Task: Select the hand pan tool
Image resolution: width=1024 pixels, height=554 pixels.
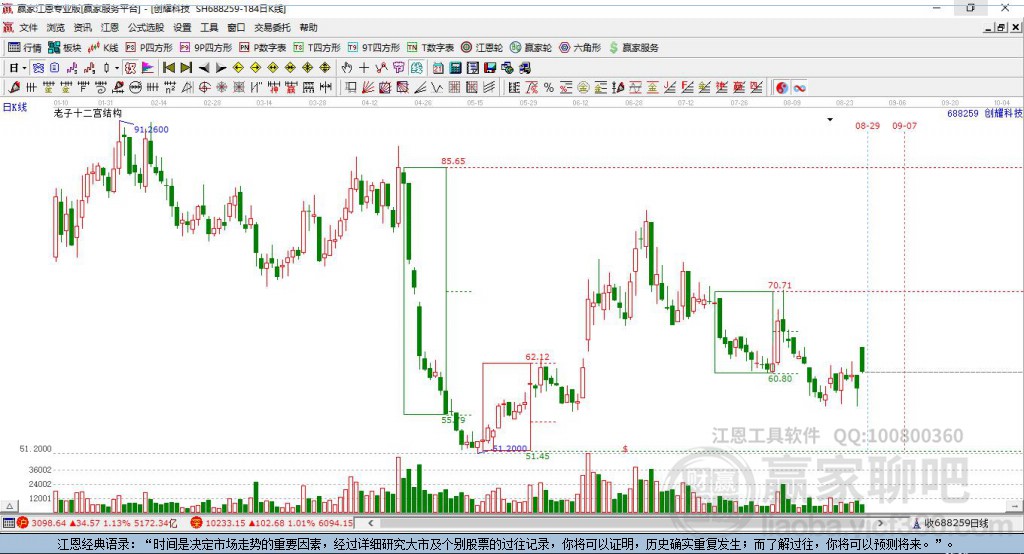Action: click(x=346, y=67)
